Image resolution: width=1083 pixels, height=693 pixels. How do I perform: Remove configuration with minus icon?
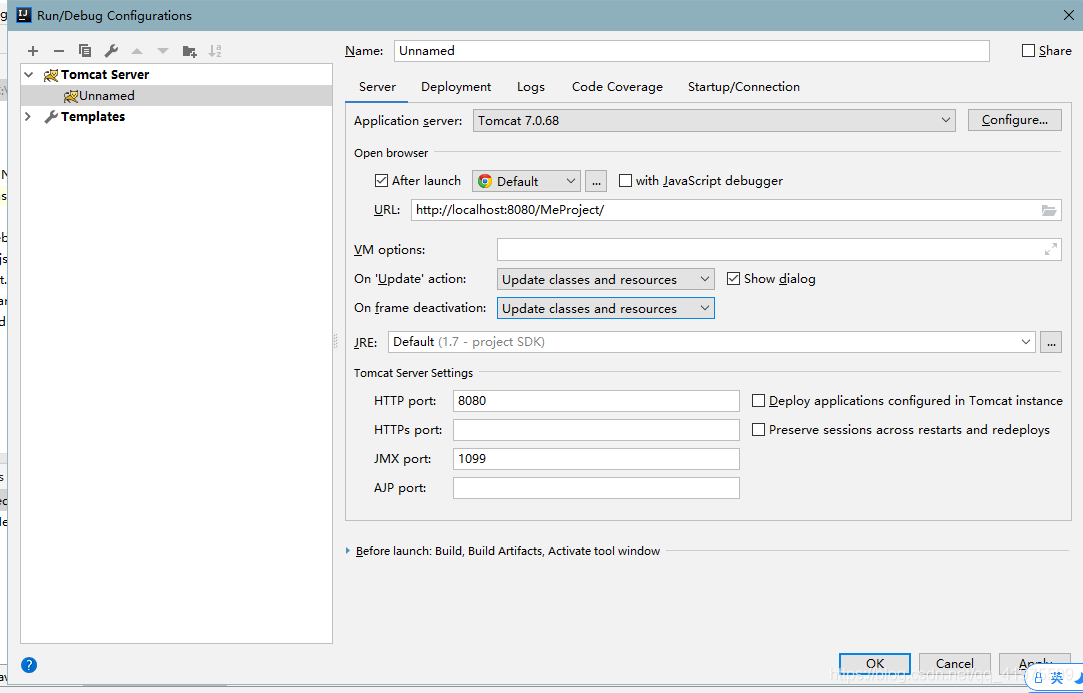click(x=59, y=51)
